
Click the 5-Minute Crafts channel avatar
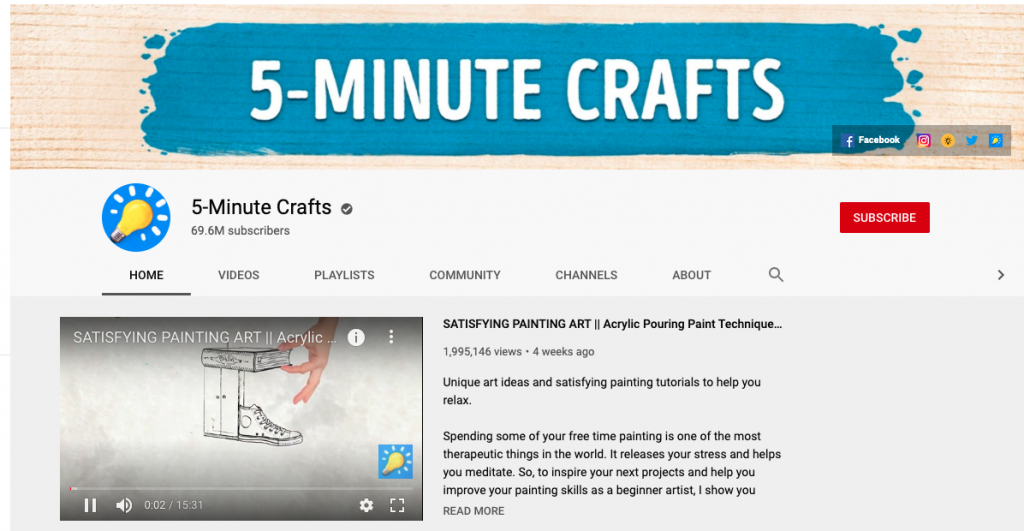coord(136,217)
